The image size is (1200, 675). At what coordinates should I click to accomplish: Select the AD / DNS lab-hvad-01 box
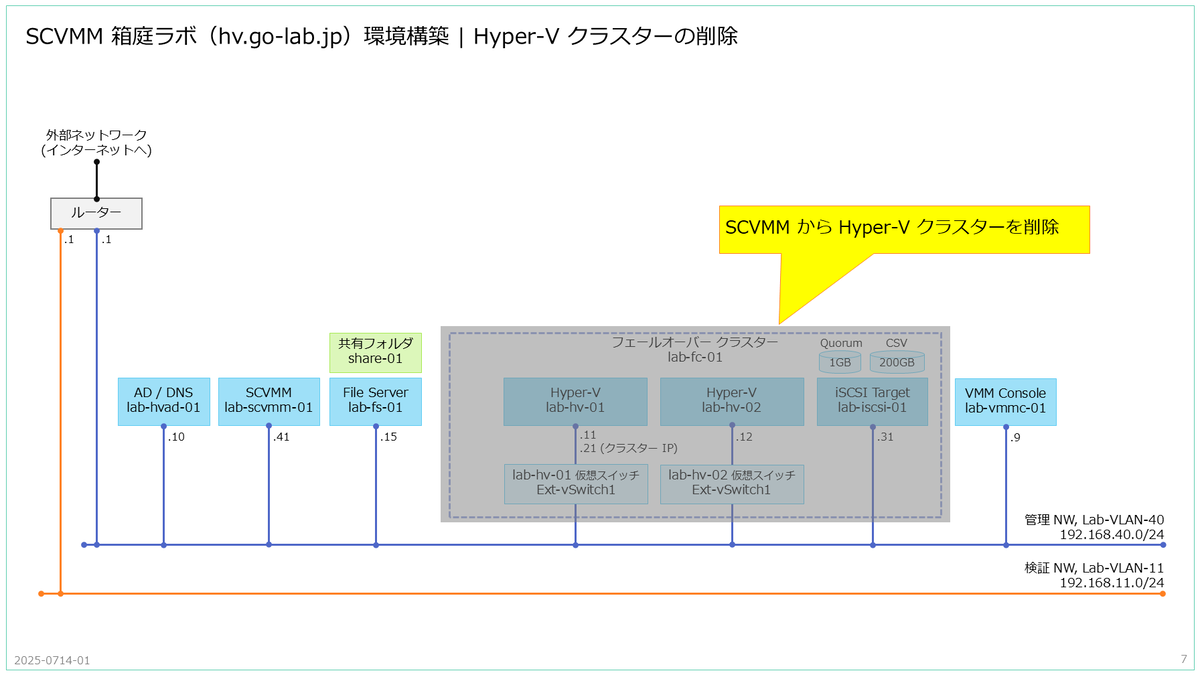[x=163, y=401]
